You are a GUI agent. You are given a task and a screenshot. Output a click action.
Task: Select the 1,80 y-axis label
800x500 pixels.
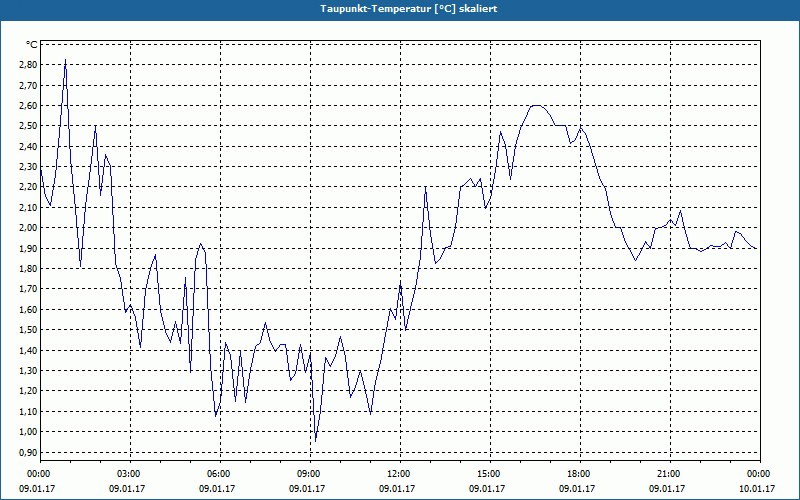pos(29,269)
